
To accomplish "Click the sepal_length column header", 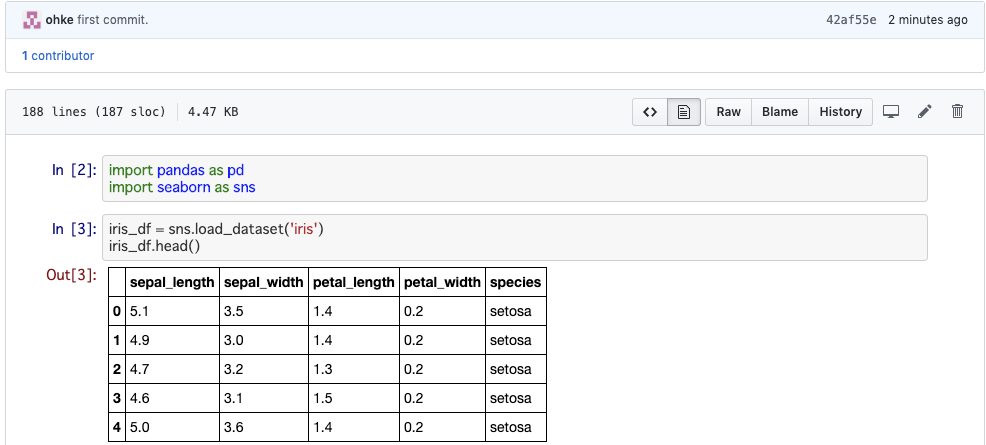I will (172, 283).
